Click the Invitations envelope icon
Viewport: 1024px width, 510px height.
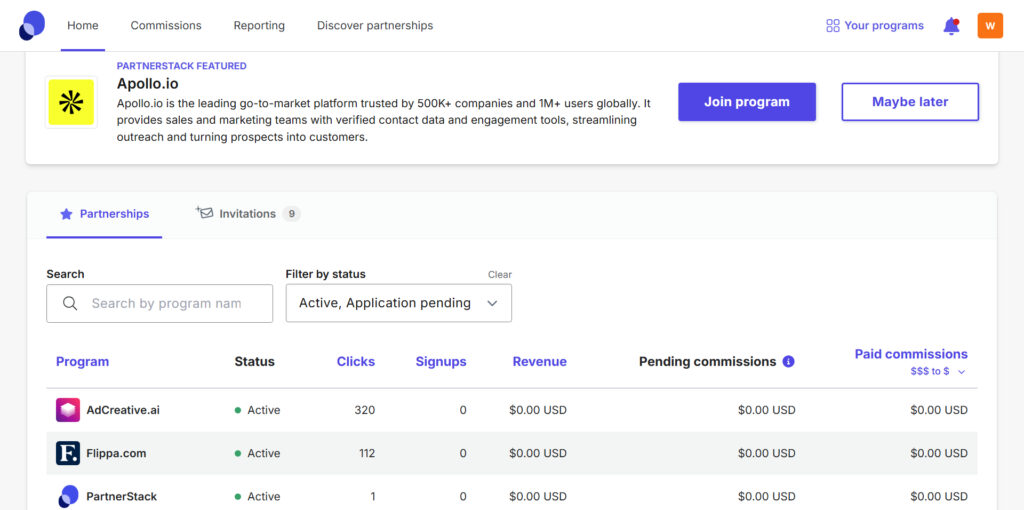204,213
